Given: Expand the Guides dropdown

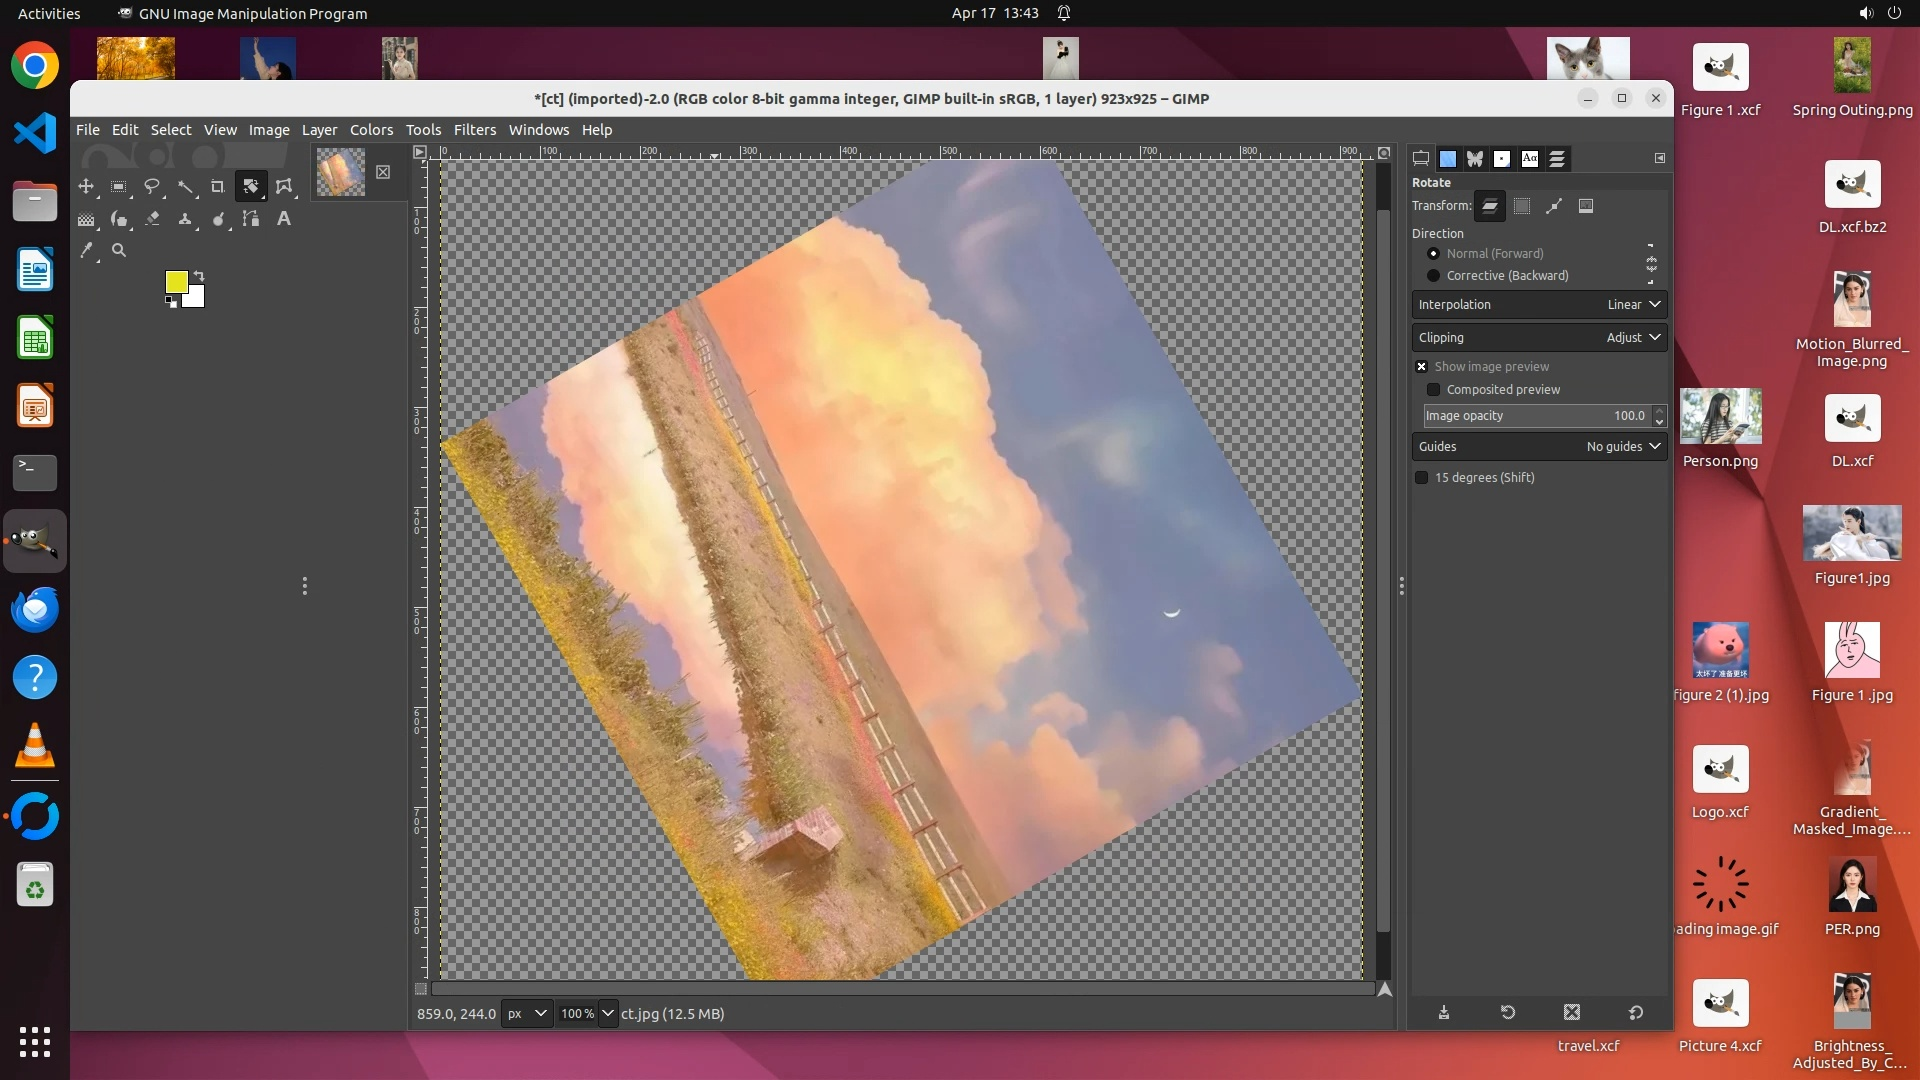Looking at the screenshot, I should [x=1538, y=446].
